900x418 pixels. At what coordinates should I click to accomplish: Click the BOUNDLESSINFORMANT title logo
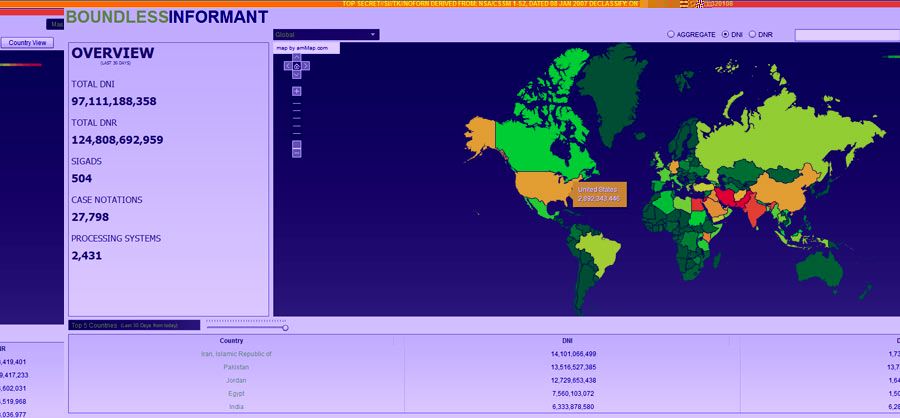tap(167, 17)
